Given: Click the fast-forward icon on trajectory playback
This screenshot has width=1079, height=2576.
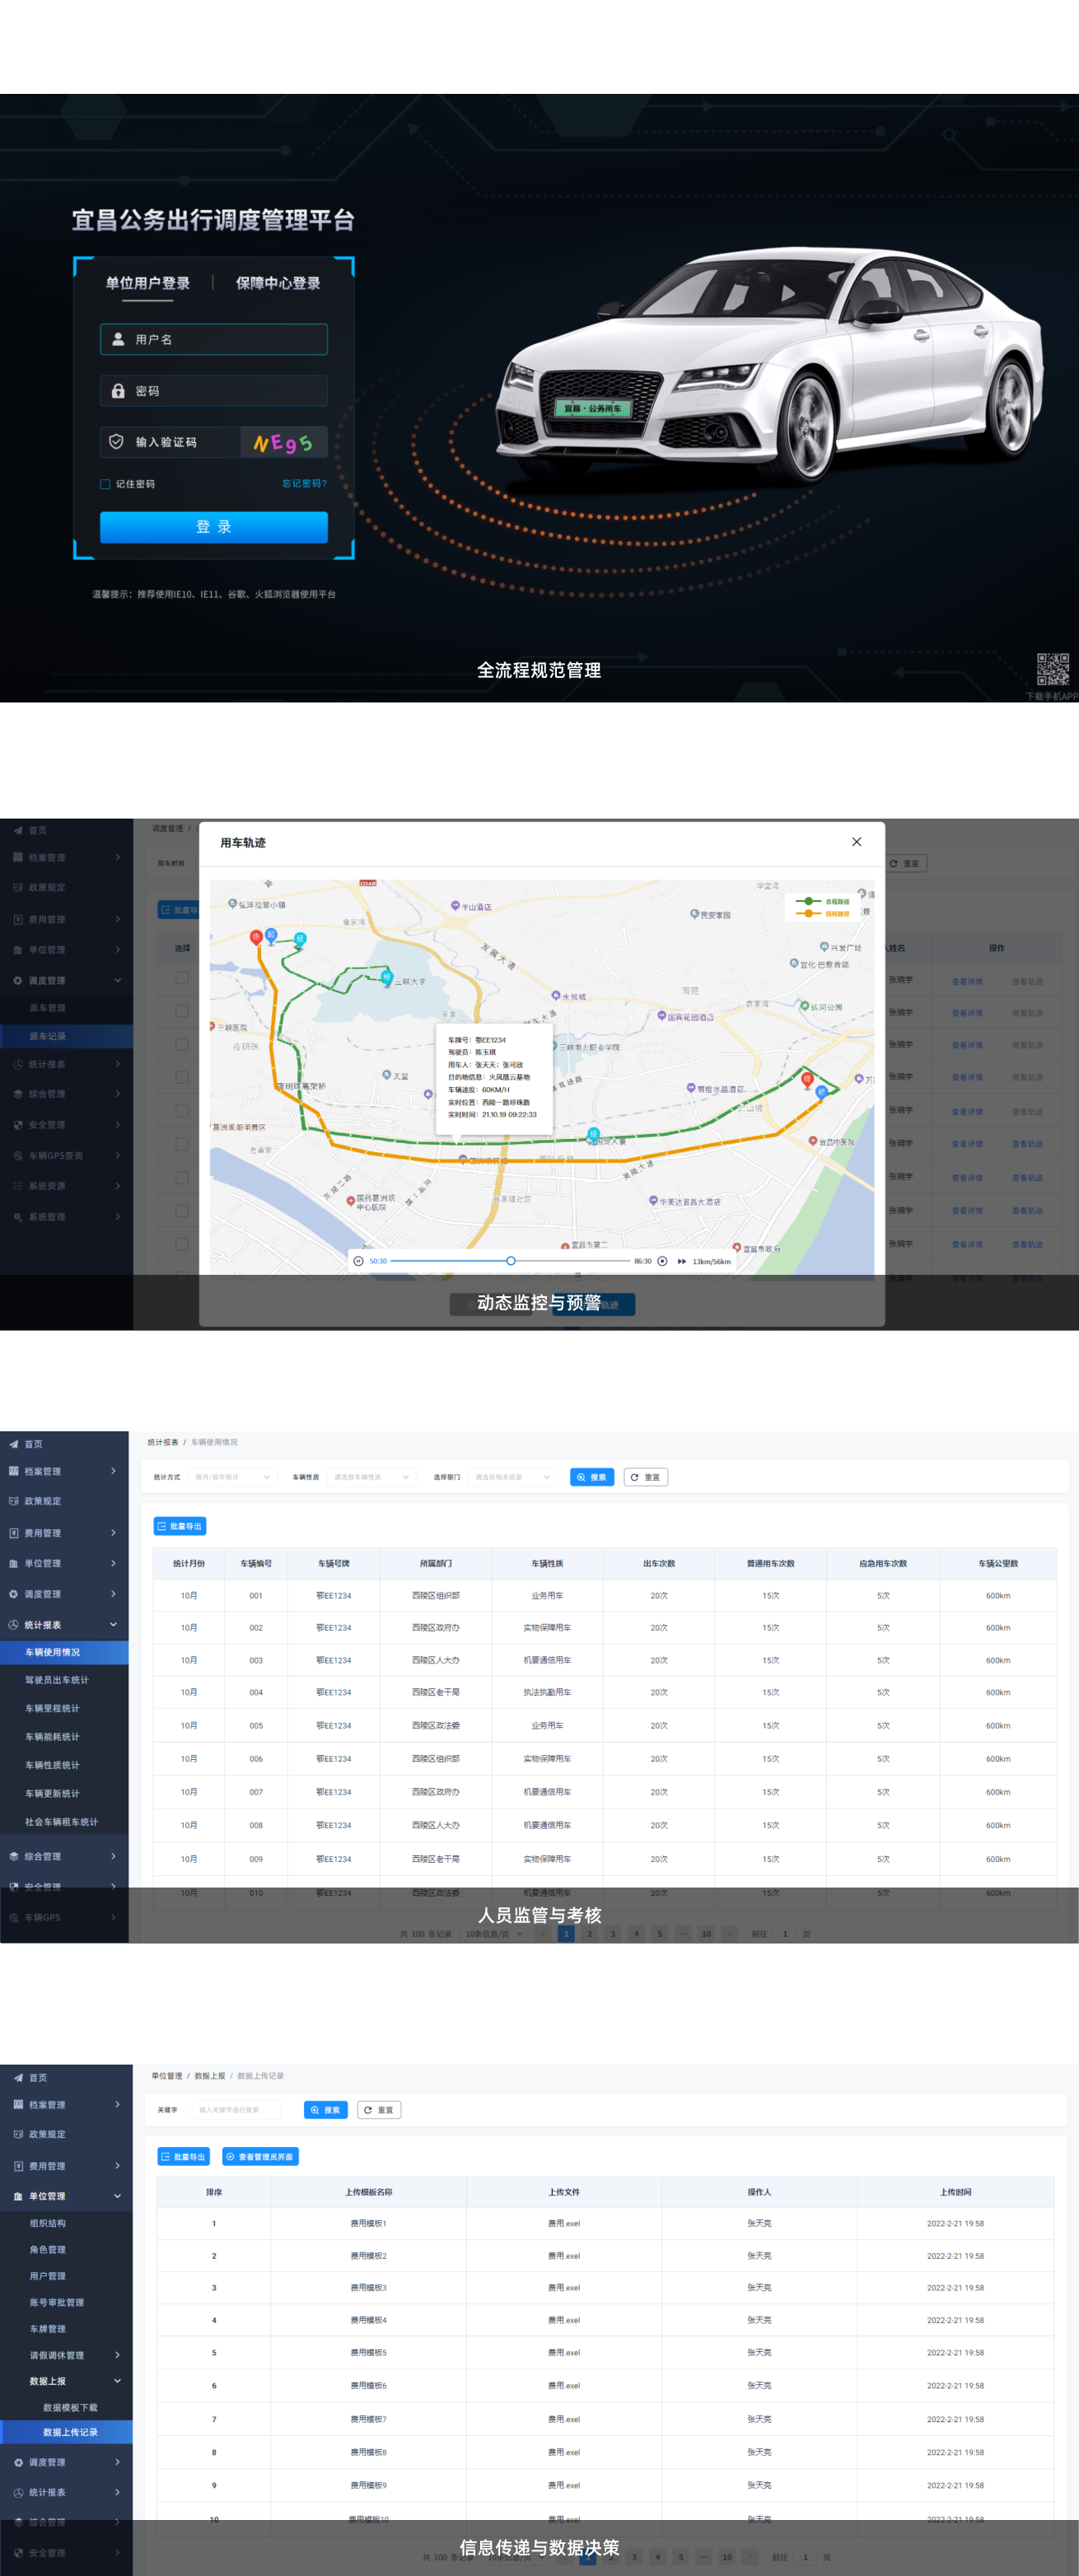Looking at the screenshot, I should point(682,1261).
